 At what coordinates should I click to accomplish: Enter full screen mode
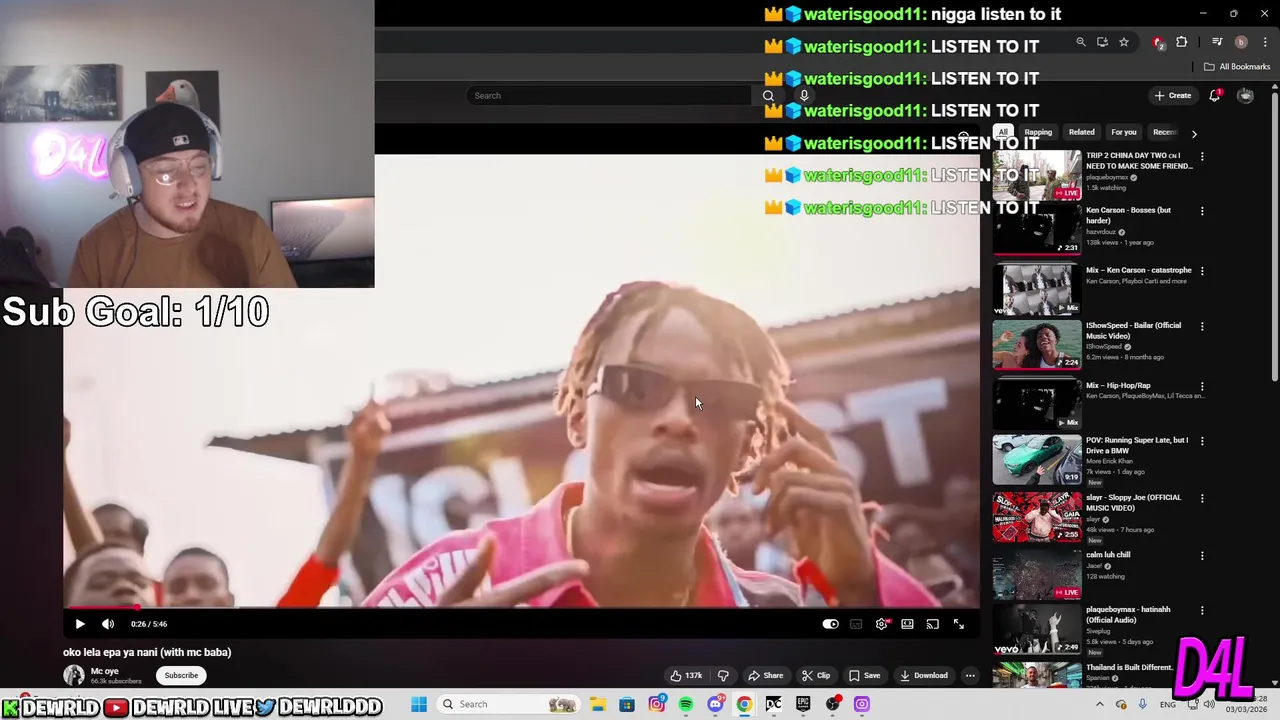(x=958, y=624)
